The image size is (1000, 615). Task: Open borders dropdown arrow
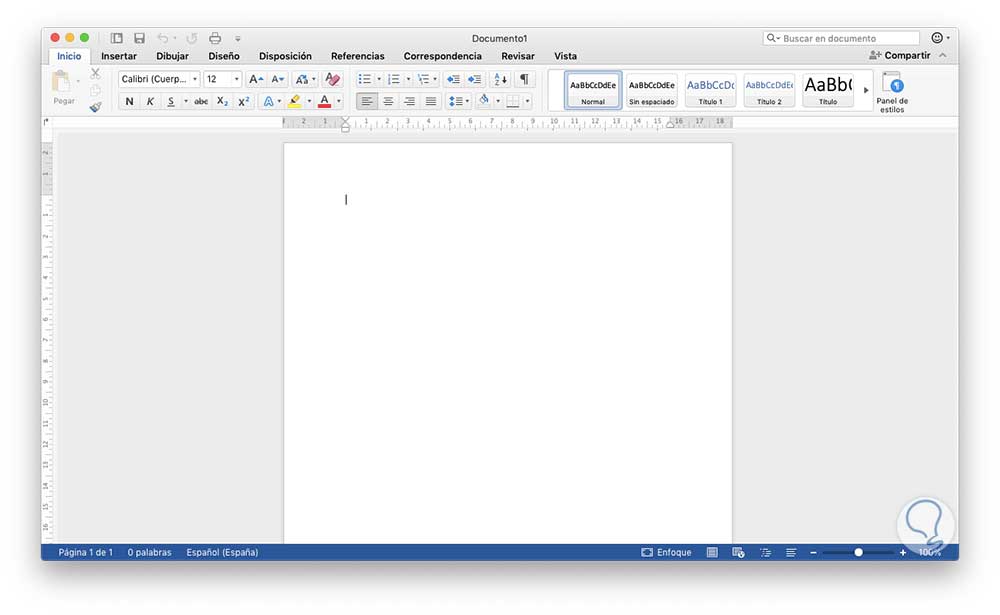[x=527, y=101]
